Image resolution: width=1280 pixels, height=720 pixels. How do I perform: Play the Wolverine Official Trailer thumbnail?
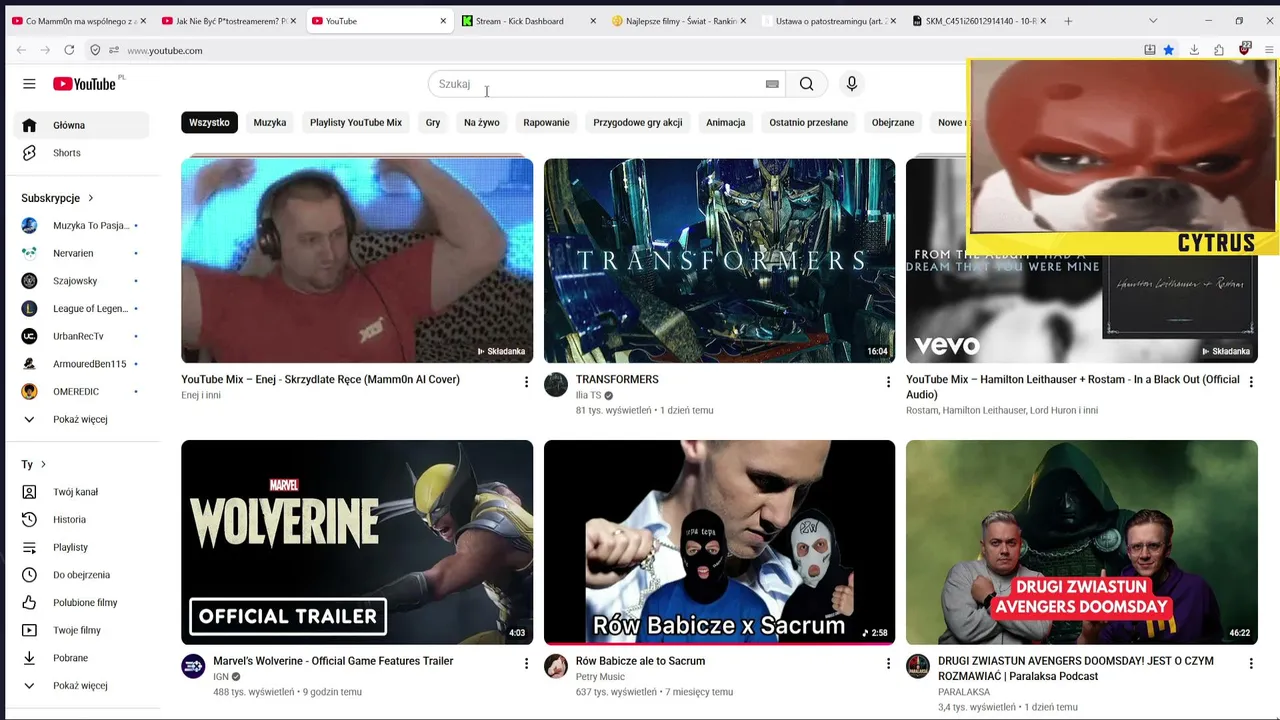click(x=357, y=542)
